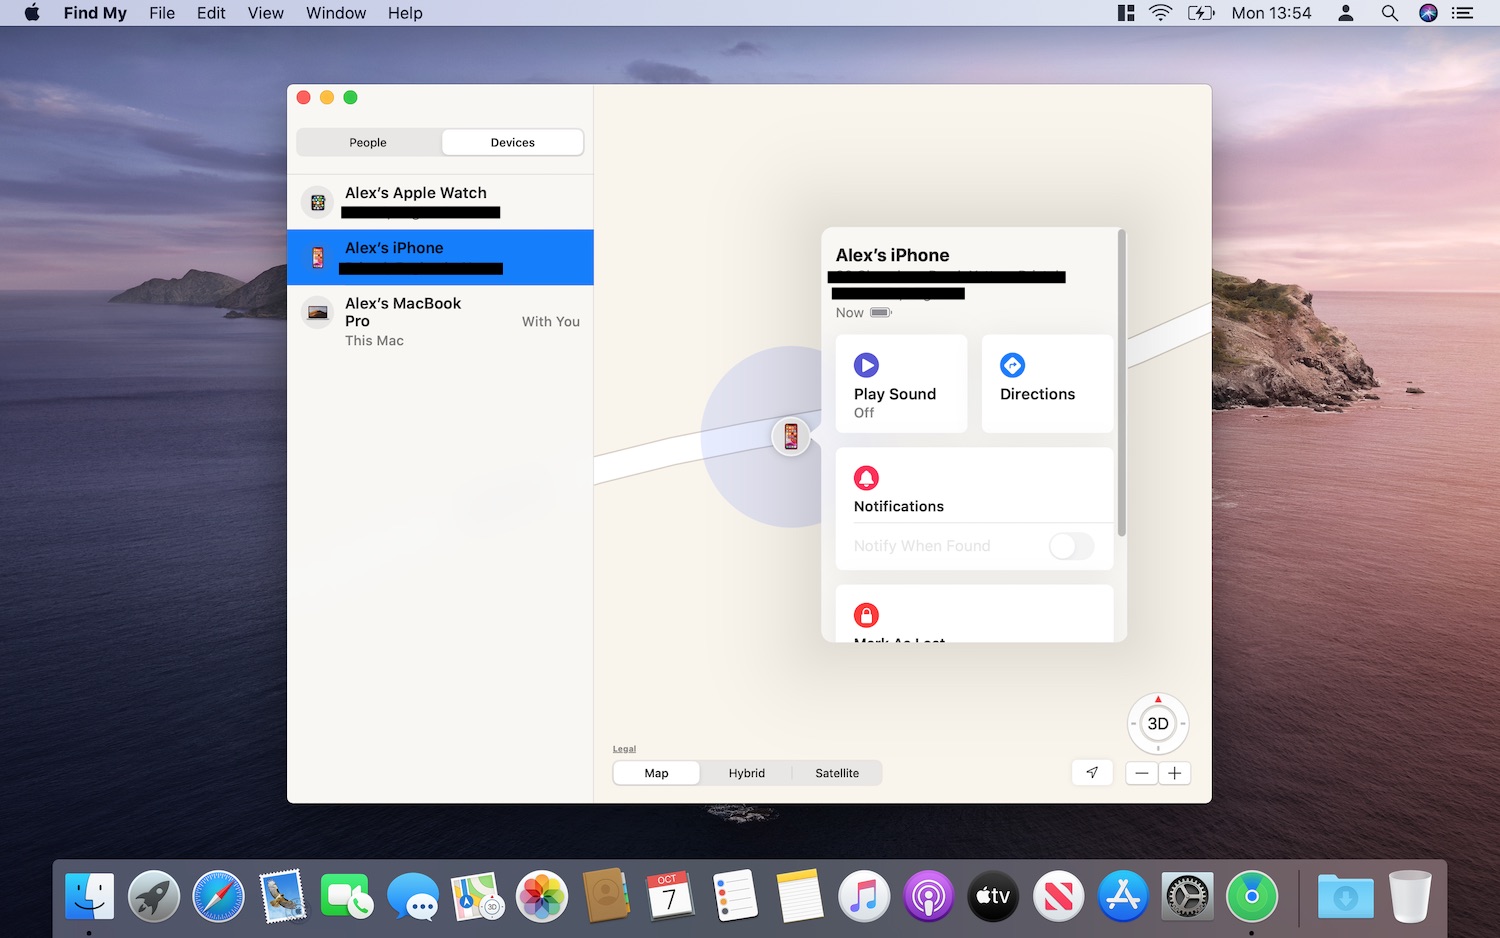Toggle Notify When Found on
This screenshot has width=1500, height=938.
(1070, 546)
